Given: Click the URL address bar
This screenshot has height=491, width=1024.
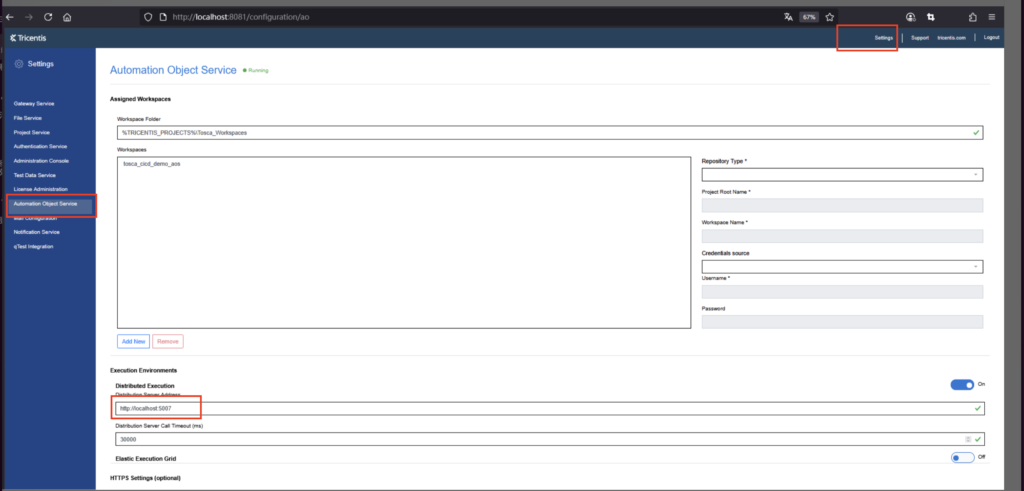Looking at the screenshot, I should click(x=457, y=17).
